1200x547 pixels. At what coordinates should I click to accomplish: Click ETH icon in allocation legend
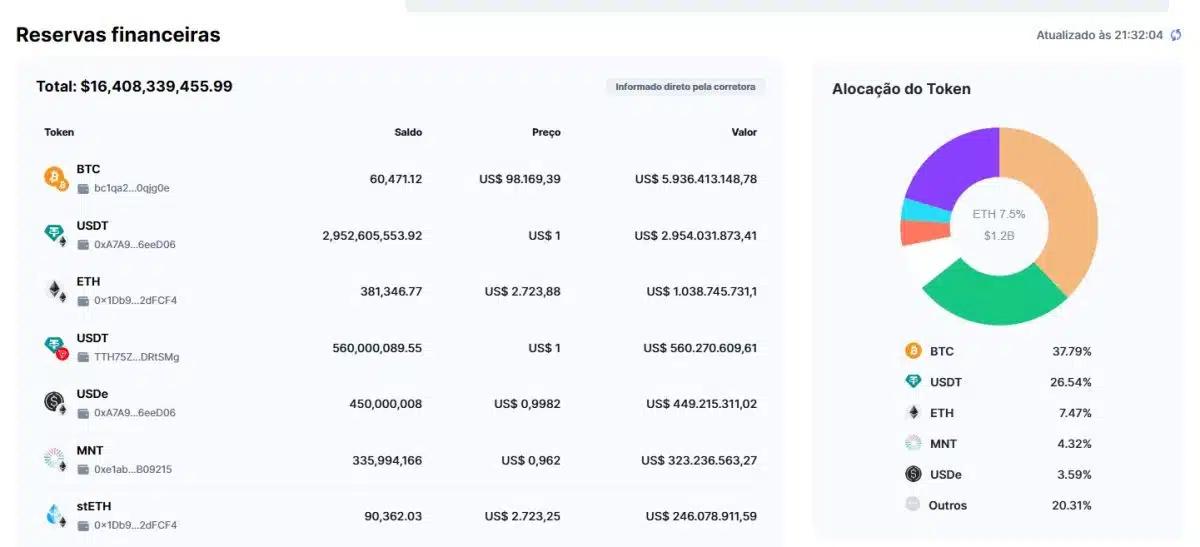coord(912,412)
